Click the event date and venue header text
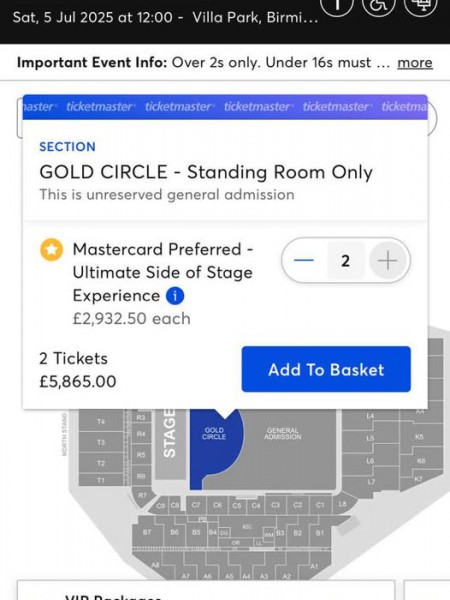 pyautogui.click(x=165, y=17)
